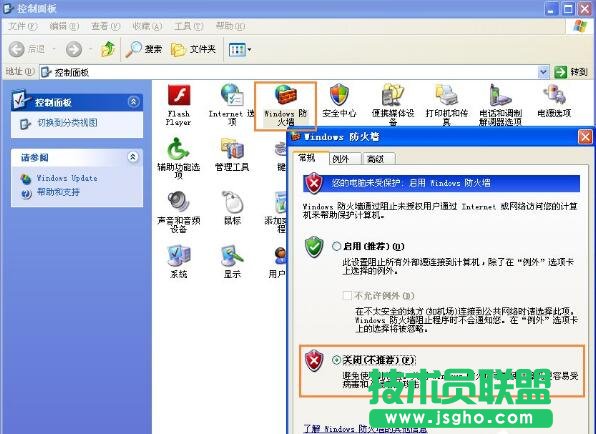Screen dimensions: 596x434
Task: Open the 帮助(H) menu
Action: (x=230, y=26)
